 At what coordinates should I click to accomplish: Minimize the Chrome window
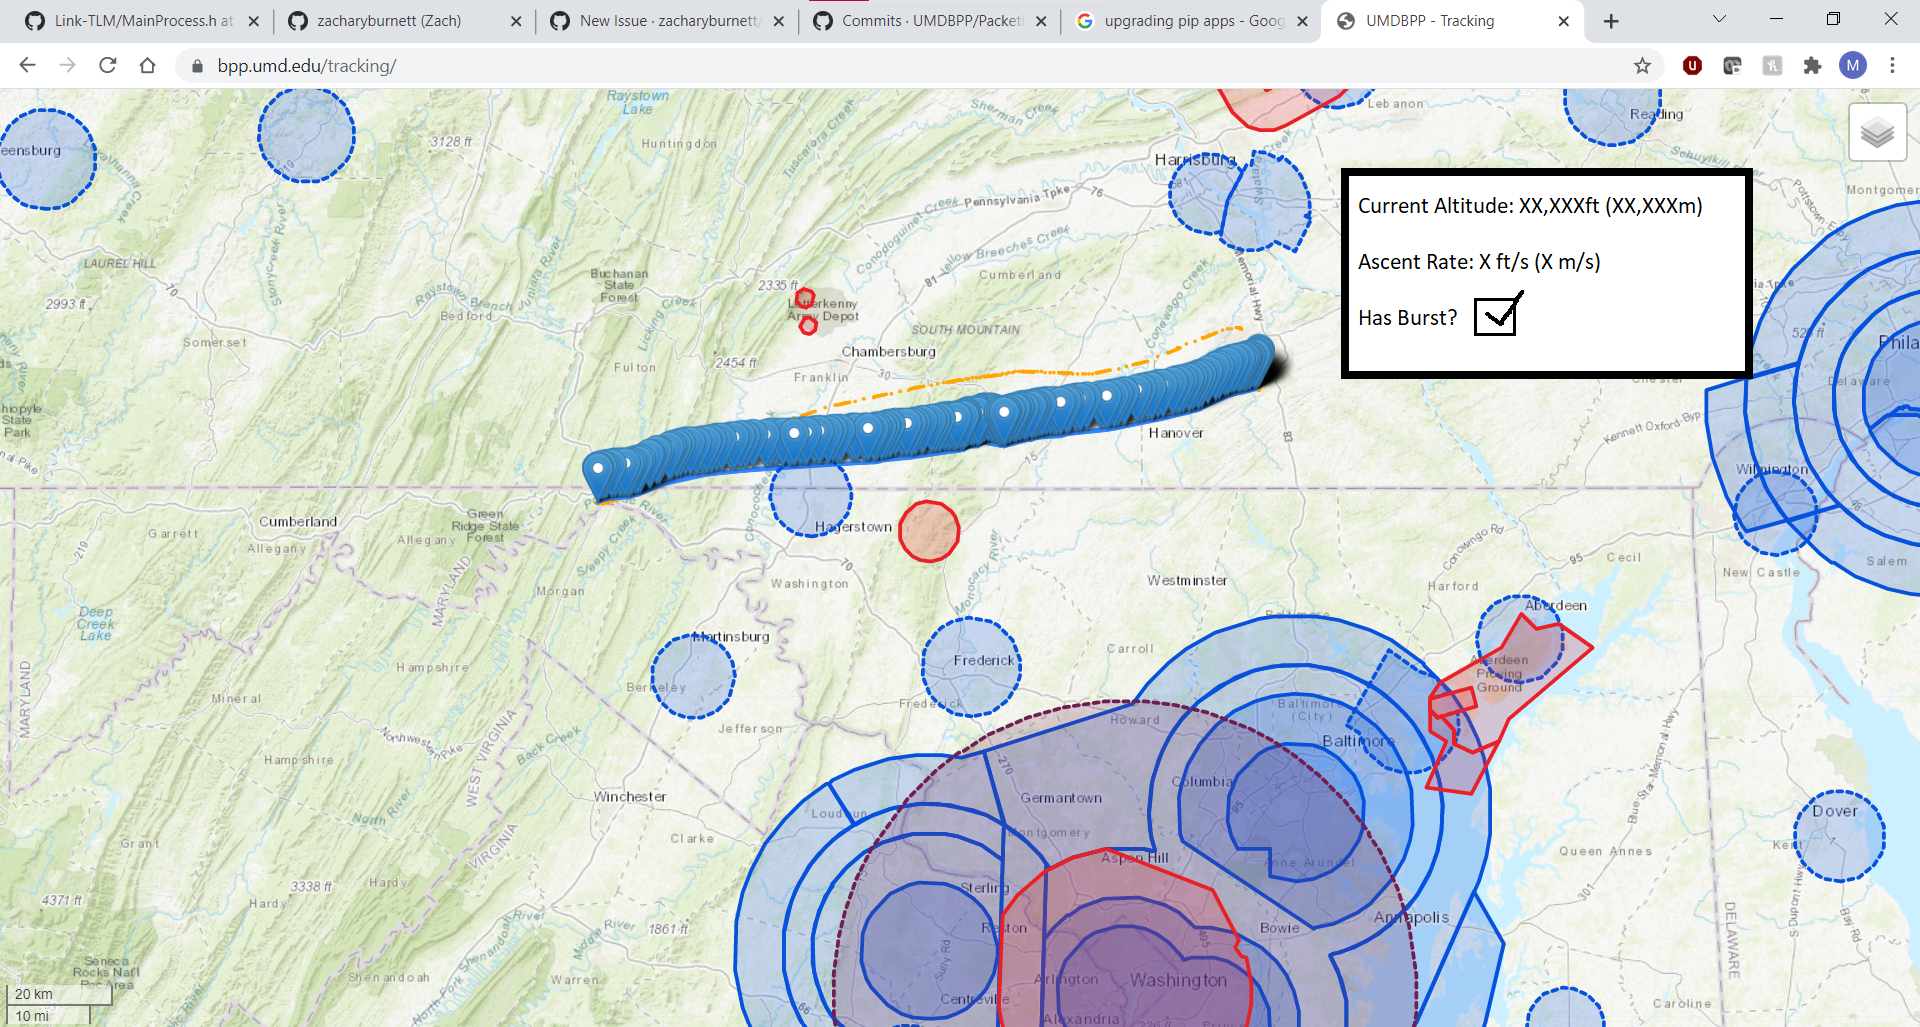tap(1776, 19)
